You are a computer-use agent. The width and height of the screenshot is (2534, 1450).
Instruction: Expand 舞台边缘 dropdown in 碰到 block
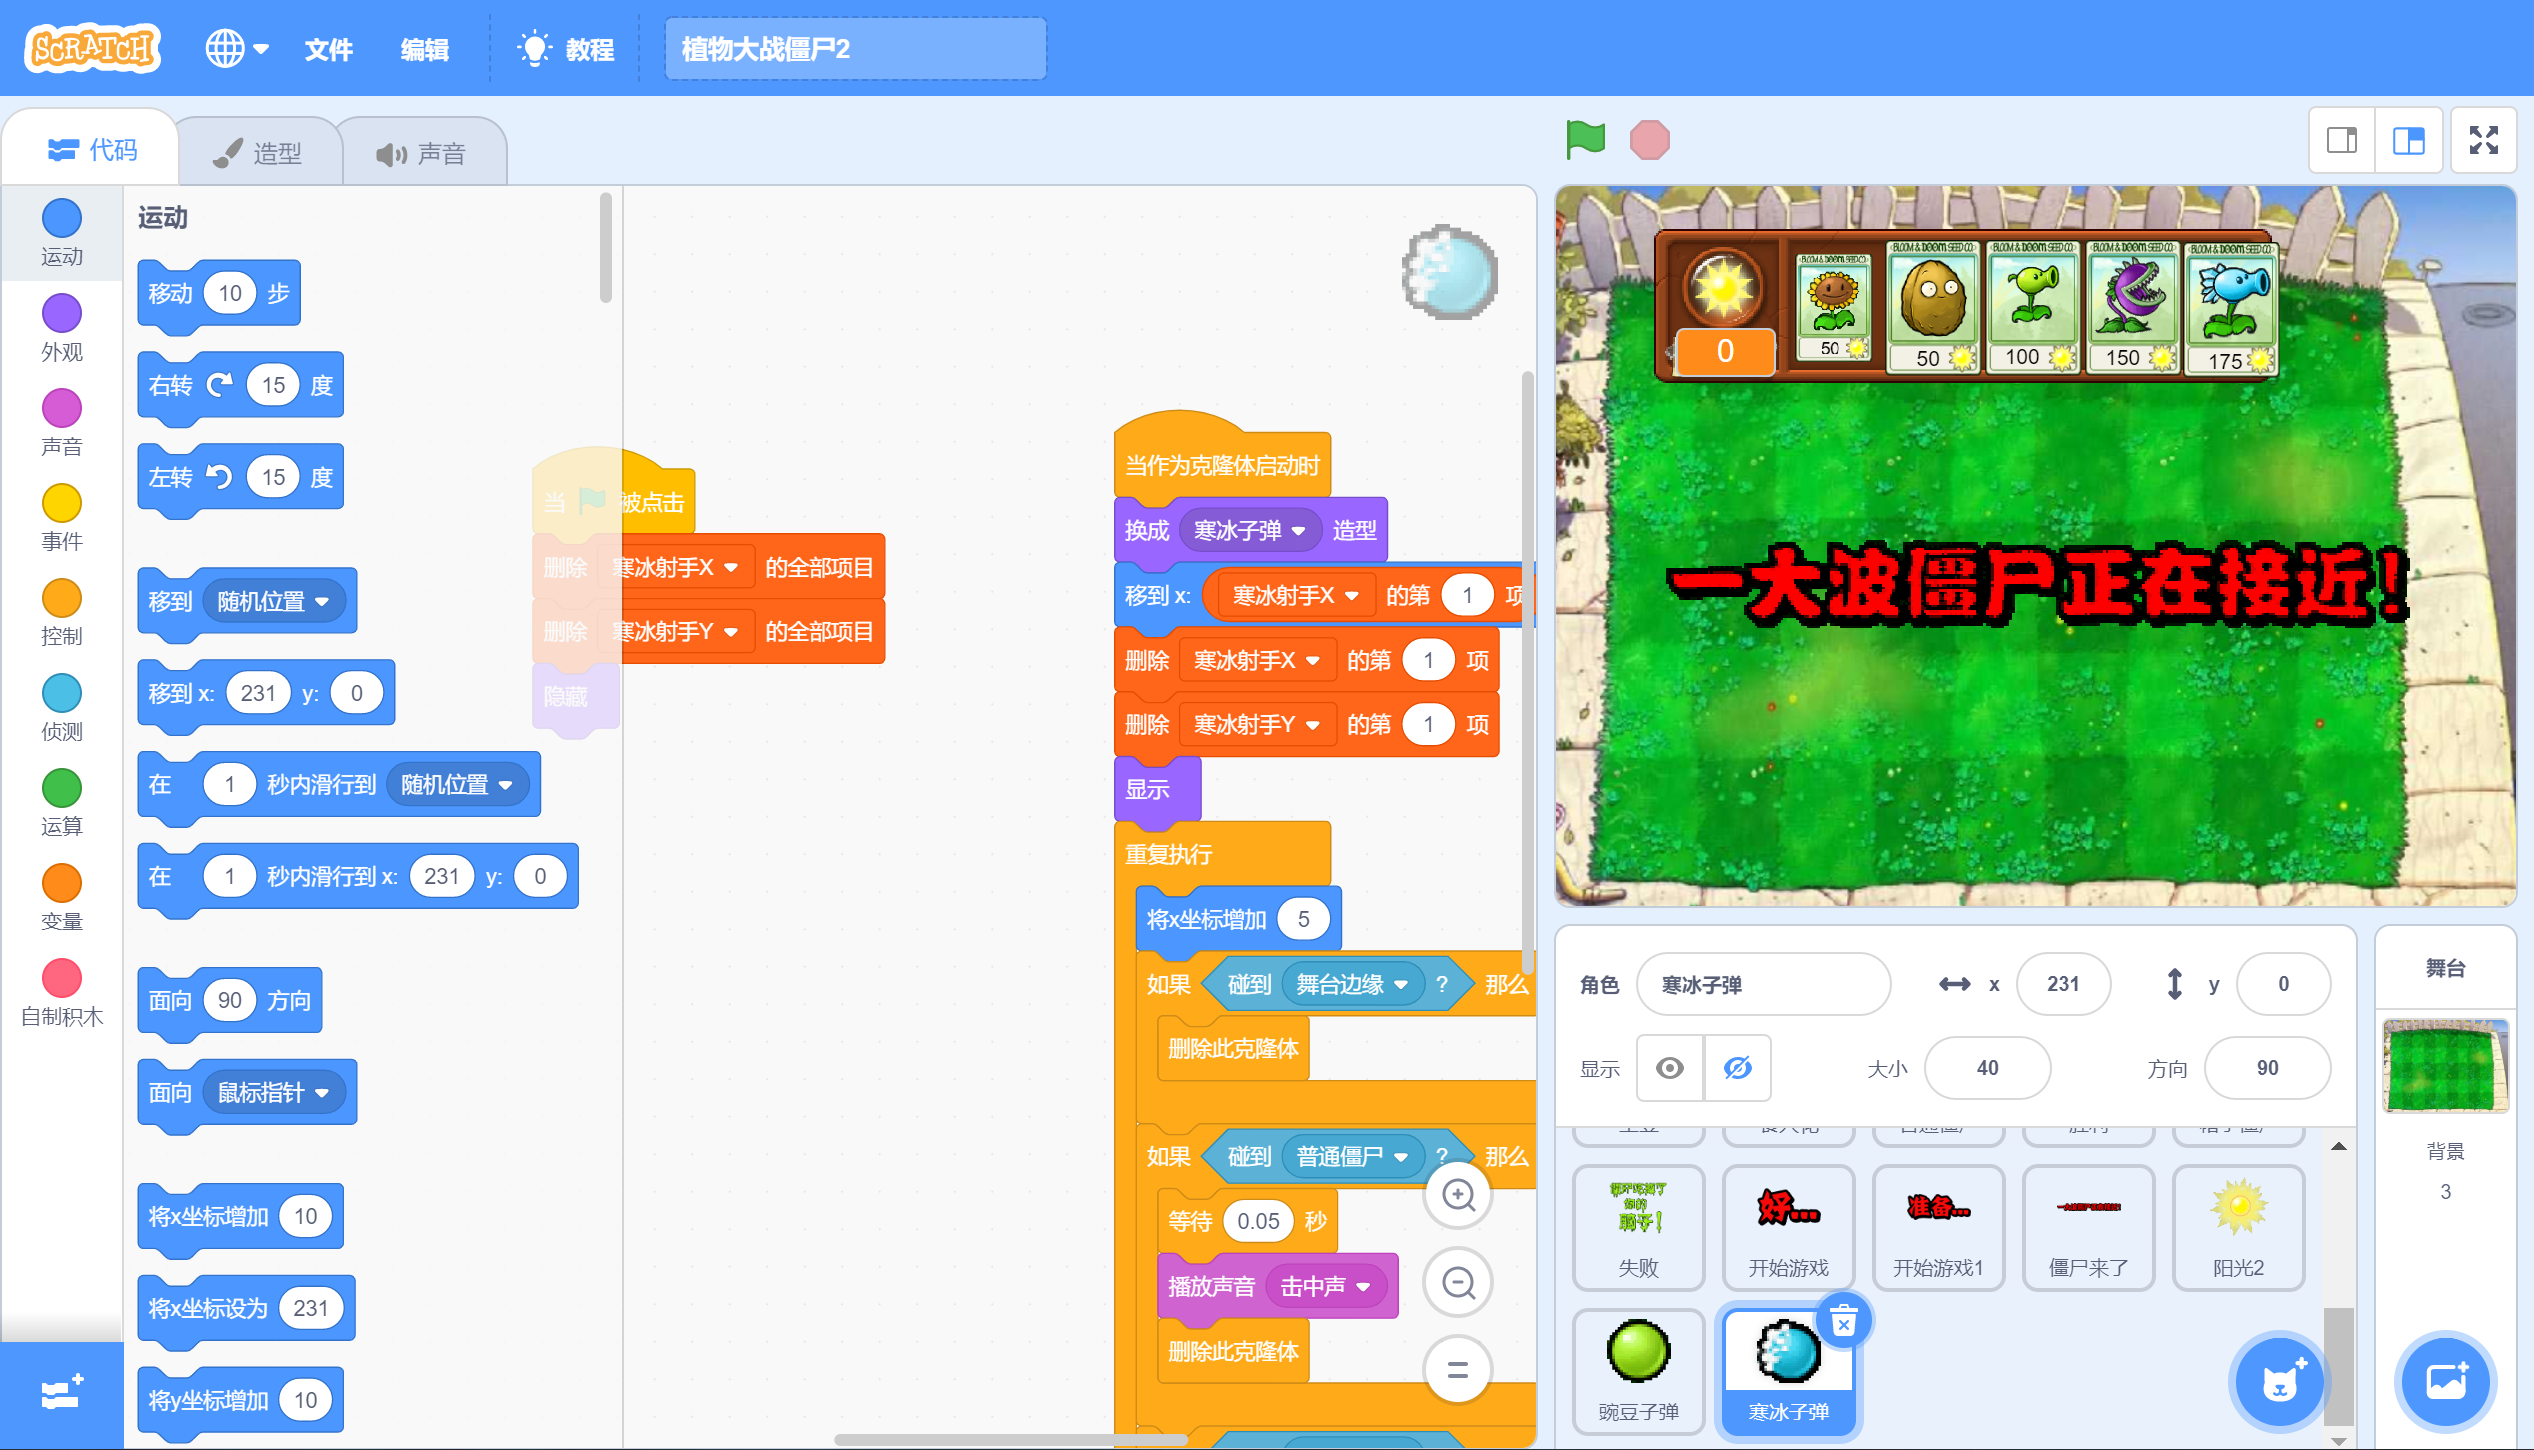tap(1353, 984)
